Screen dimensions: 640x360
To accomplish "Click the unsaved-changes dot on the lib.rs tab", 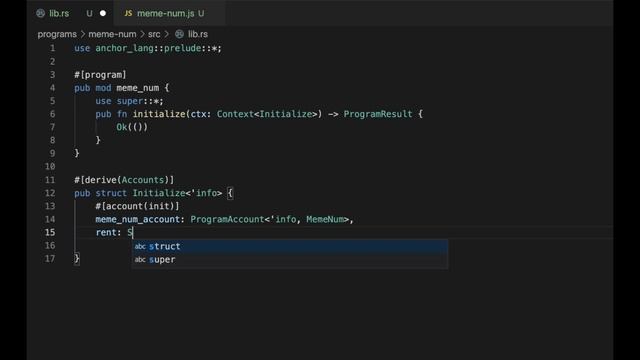I will click(103, 13).
